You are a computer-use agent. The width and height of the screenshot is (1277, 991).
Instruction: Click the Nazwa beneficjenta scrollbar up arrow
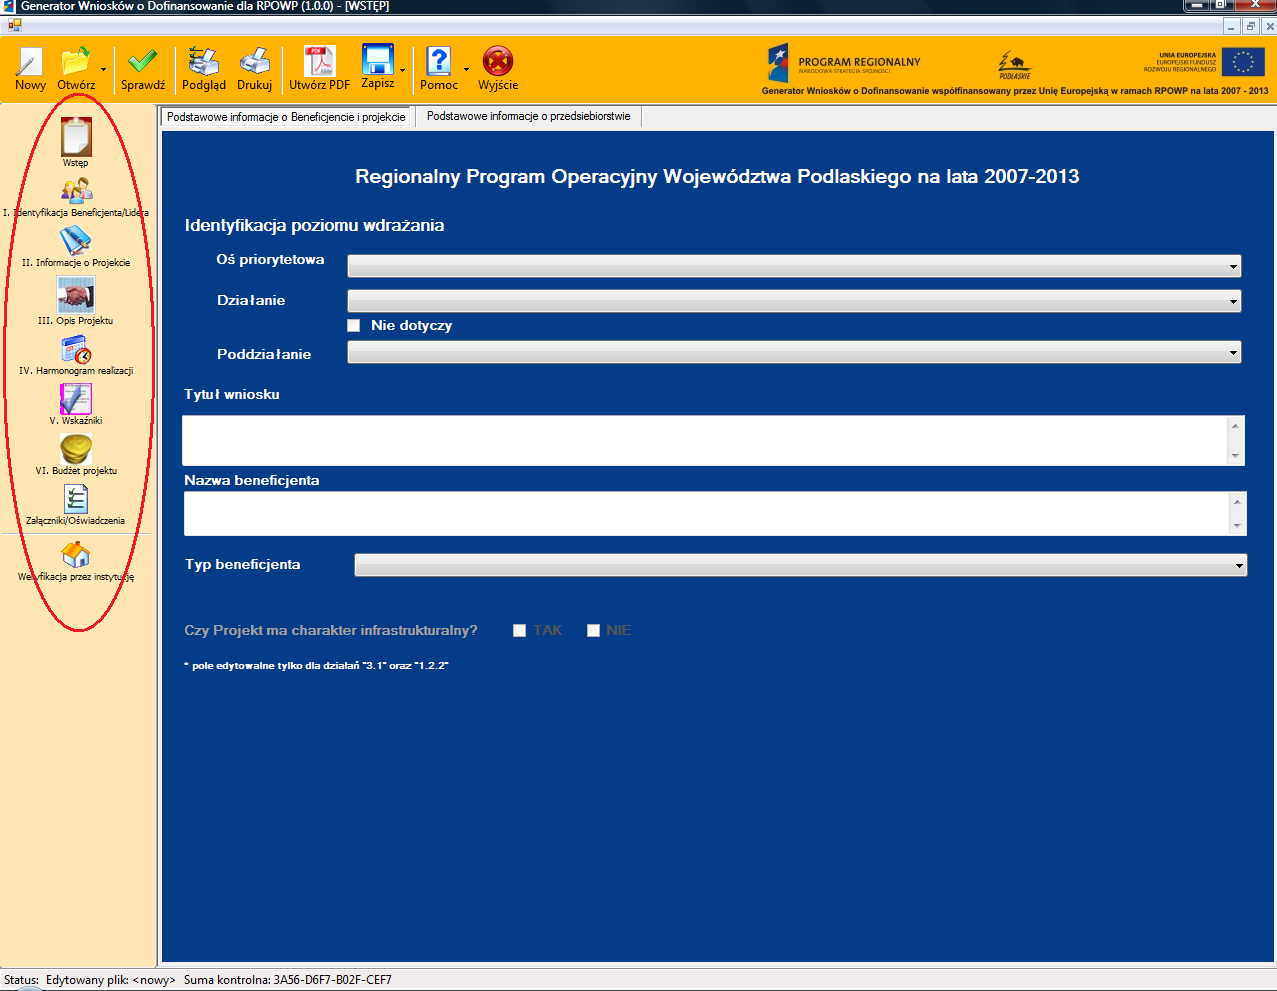(1238, 501)
